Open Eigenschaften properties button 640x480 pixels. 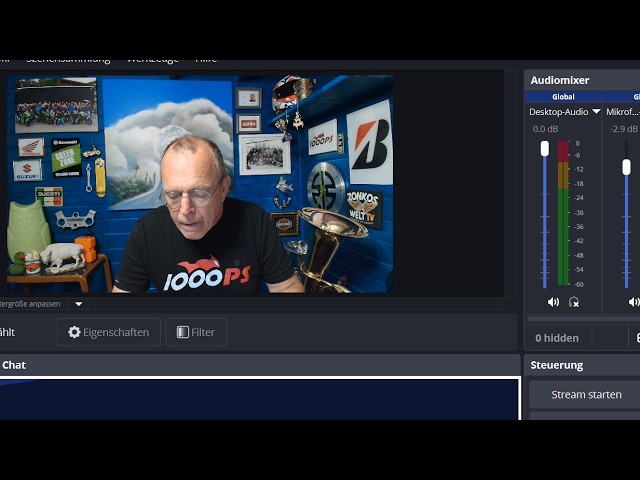(x=109, y=332)
